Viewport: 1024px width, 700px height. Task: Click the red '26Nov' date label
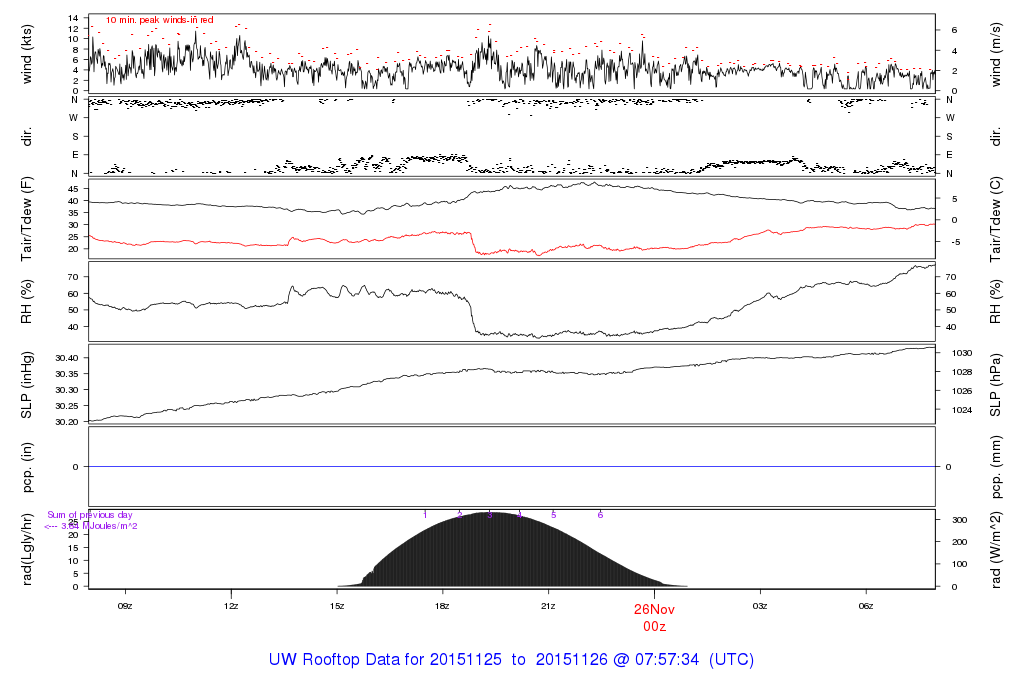[x=654, y=609]
